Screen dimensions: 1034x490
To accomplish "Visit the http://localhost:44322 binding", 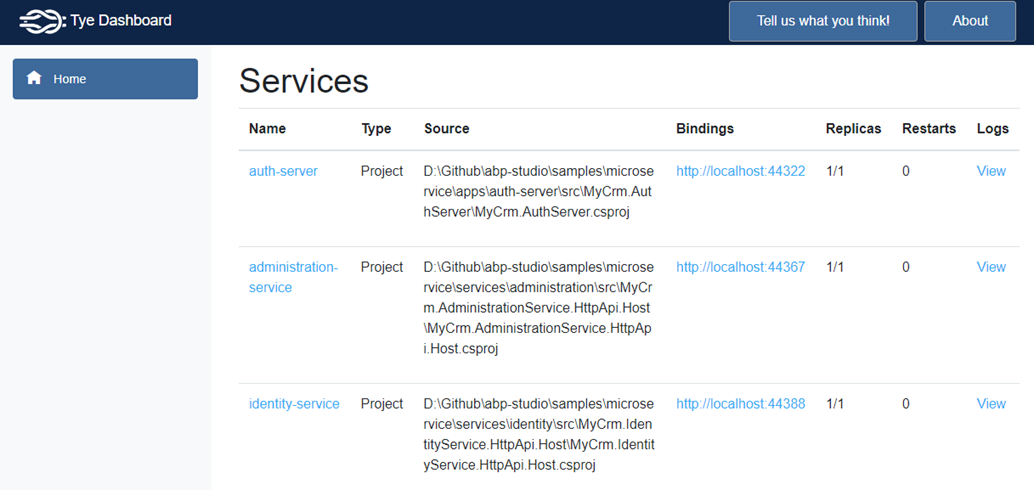I will [741, 171].
